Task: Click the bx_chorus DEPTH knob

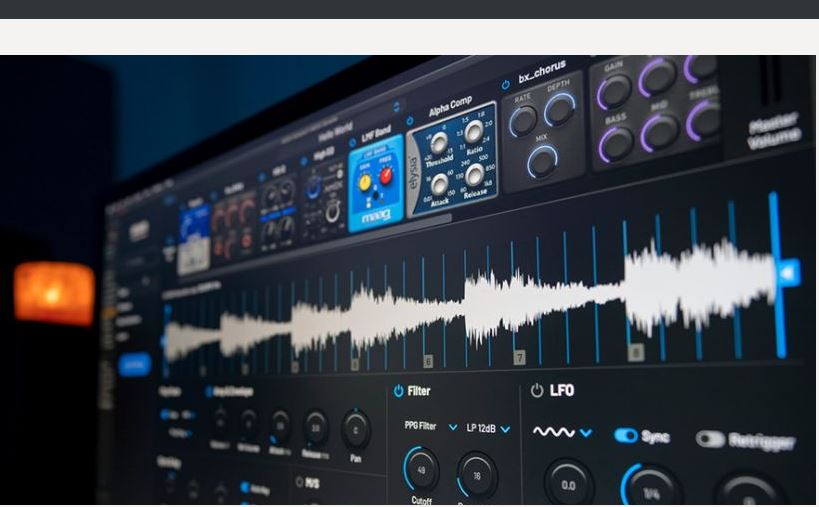Action: pyautogui.click(x=559, y=110)
